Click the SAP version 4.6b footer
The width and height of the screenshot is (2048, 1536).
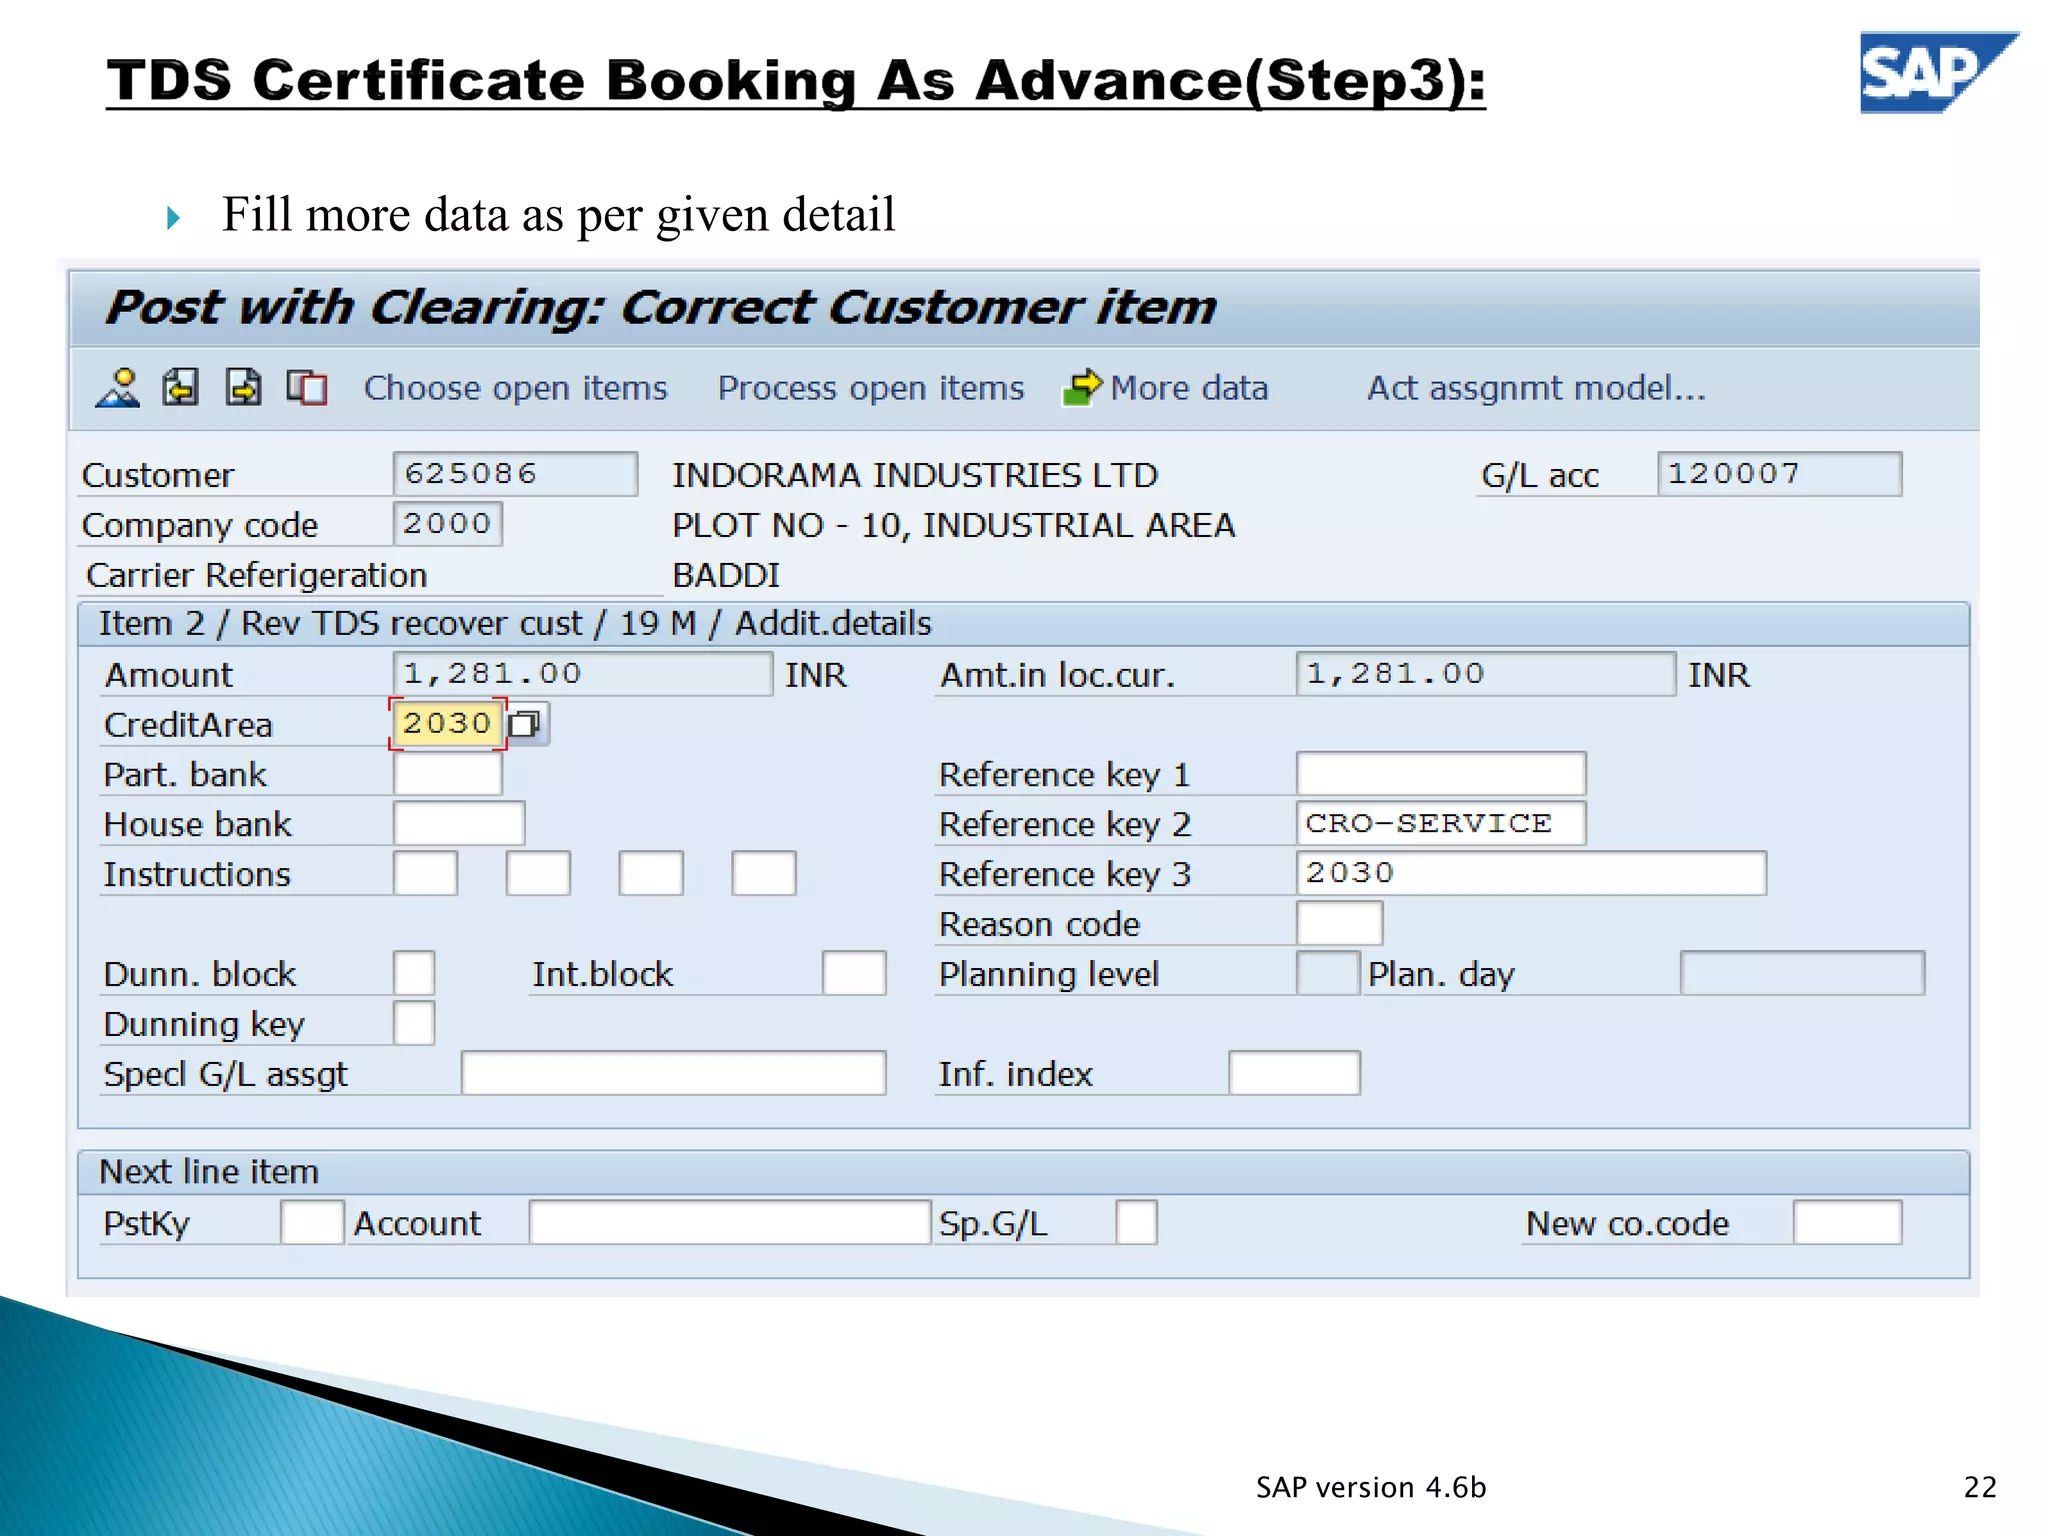(x=1371, y=1487)
